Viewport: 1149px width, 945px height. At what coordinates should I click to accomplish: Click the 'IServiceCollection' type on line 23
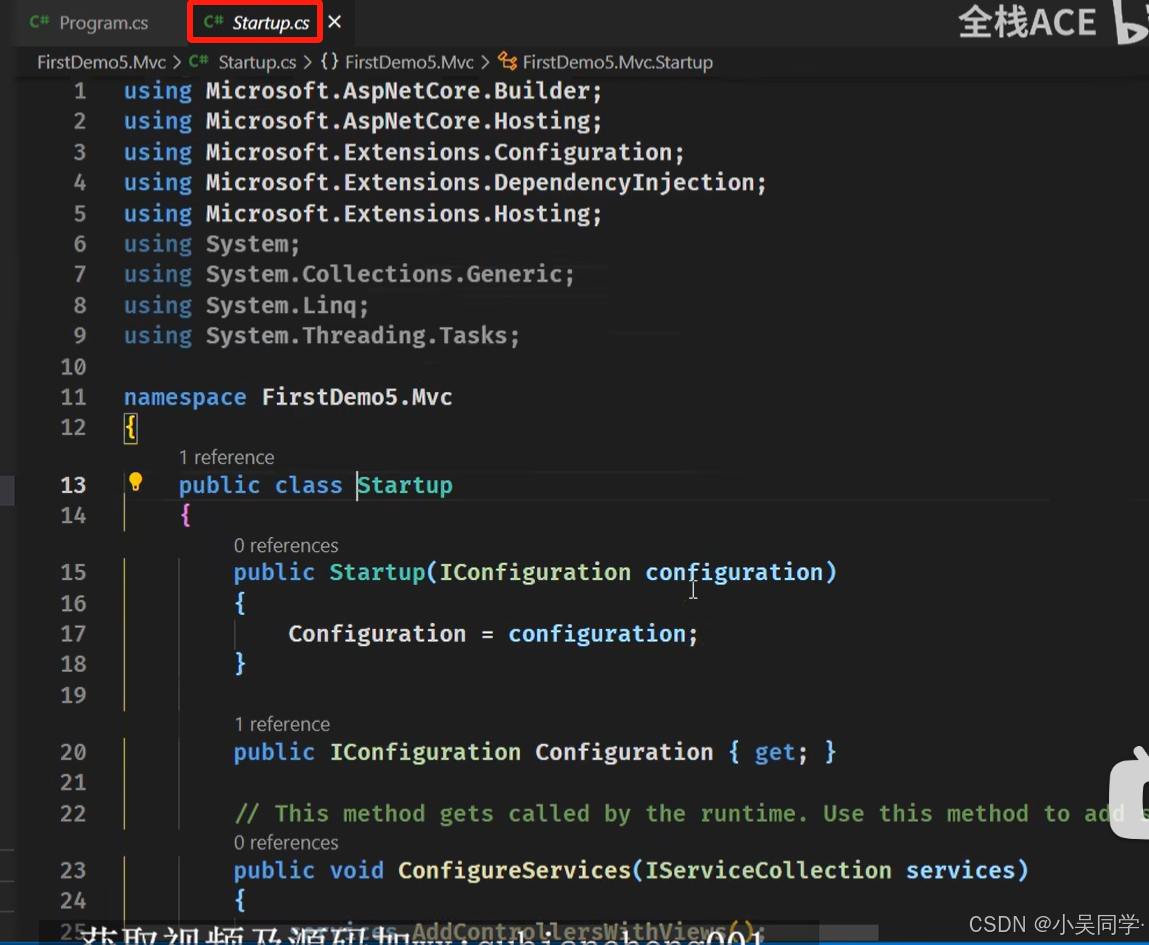pyautogui.click(x=768, y=870)
